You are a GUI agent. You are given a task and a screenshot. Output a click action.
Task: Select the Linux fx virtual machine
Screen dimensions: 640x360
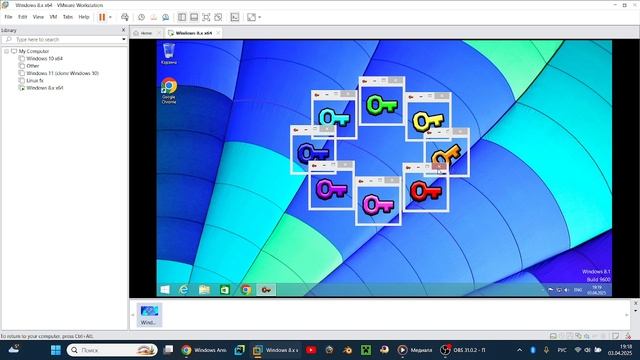(x=35, y=81)
